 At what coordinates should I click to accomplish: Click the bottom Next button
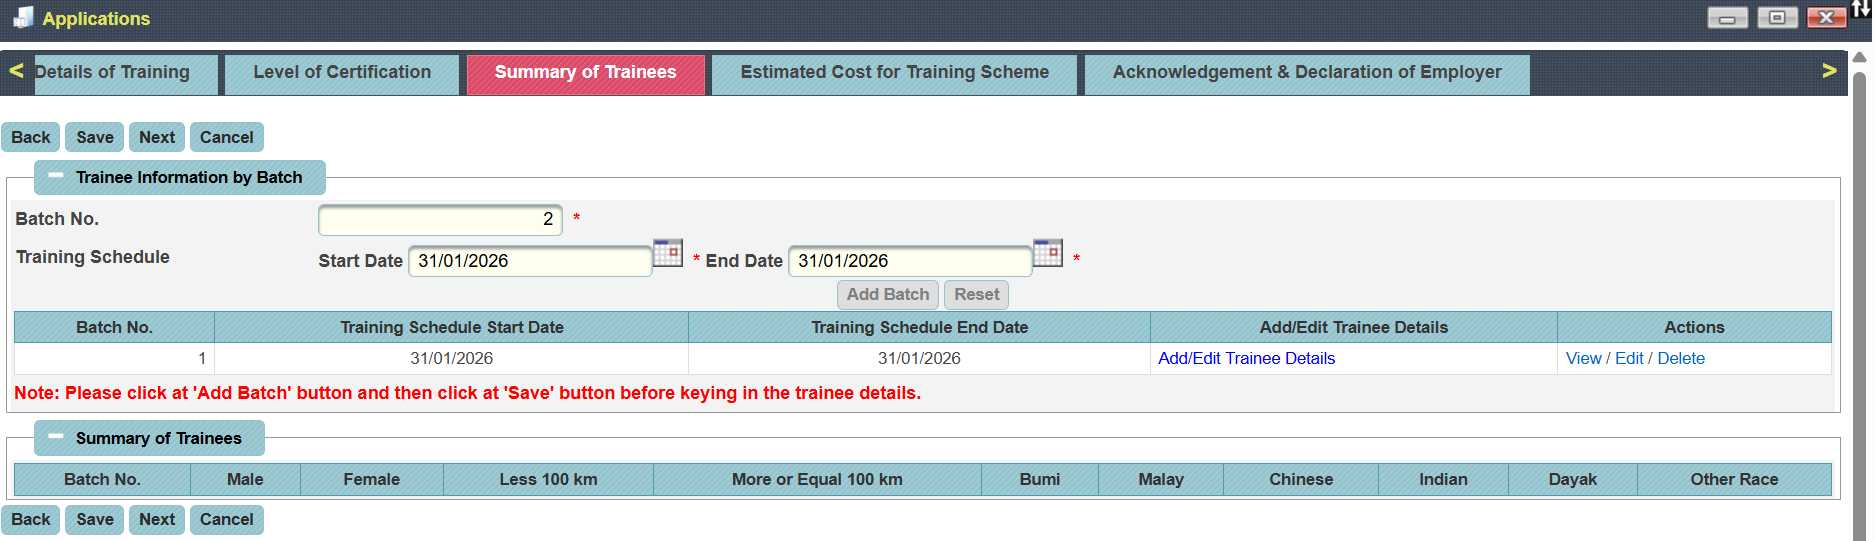click(157, 519)
